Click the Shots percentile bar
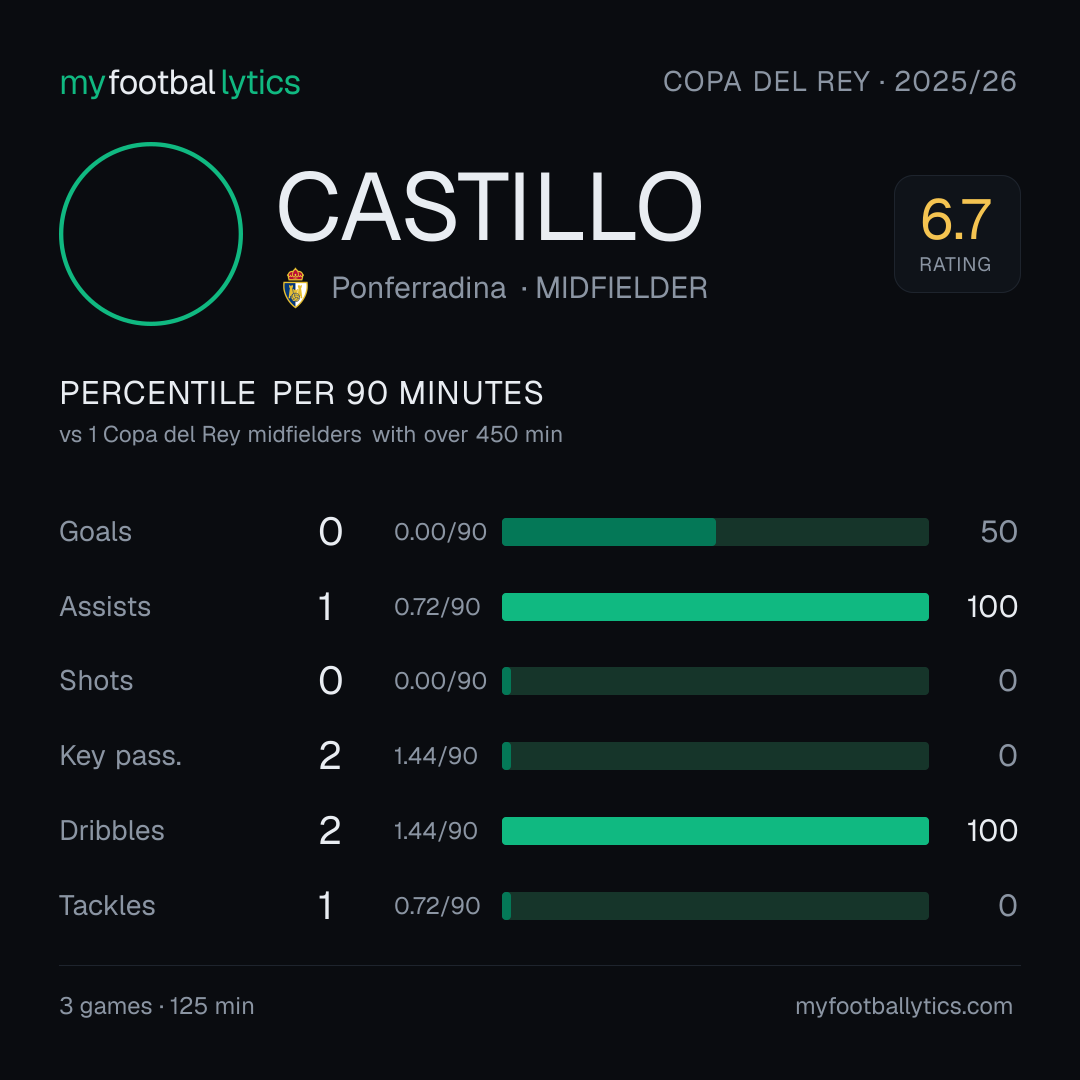The image size is (1080, 1080). 715,681
